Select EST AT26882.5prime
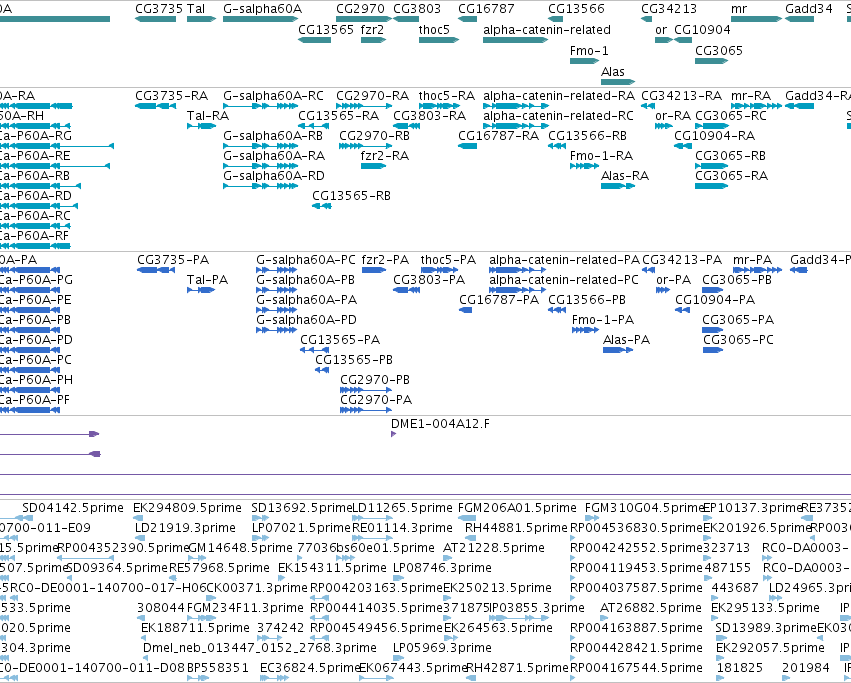851x683 pixels. 651,608
